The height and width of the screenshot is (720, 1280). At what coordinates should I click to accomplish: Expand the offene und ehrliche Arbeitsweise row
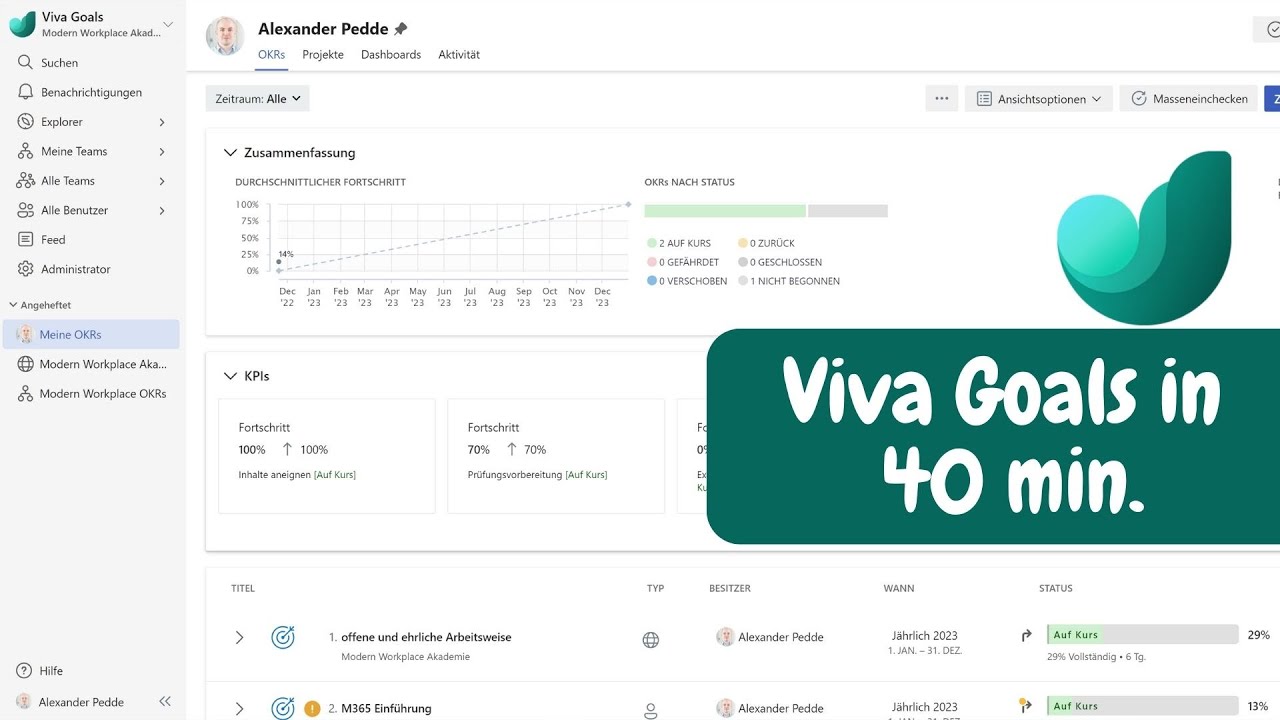click(x=239, y=637)
